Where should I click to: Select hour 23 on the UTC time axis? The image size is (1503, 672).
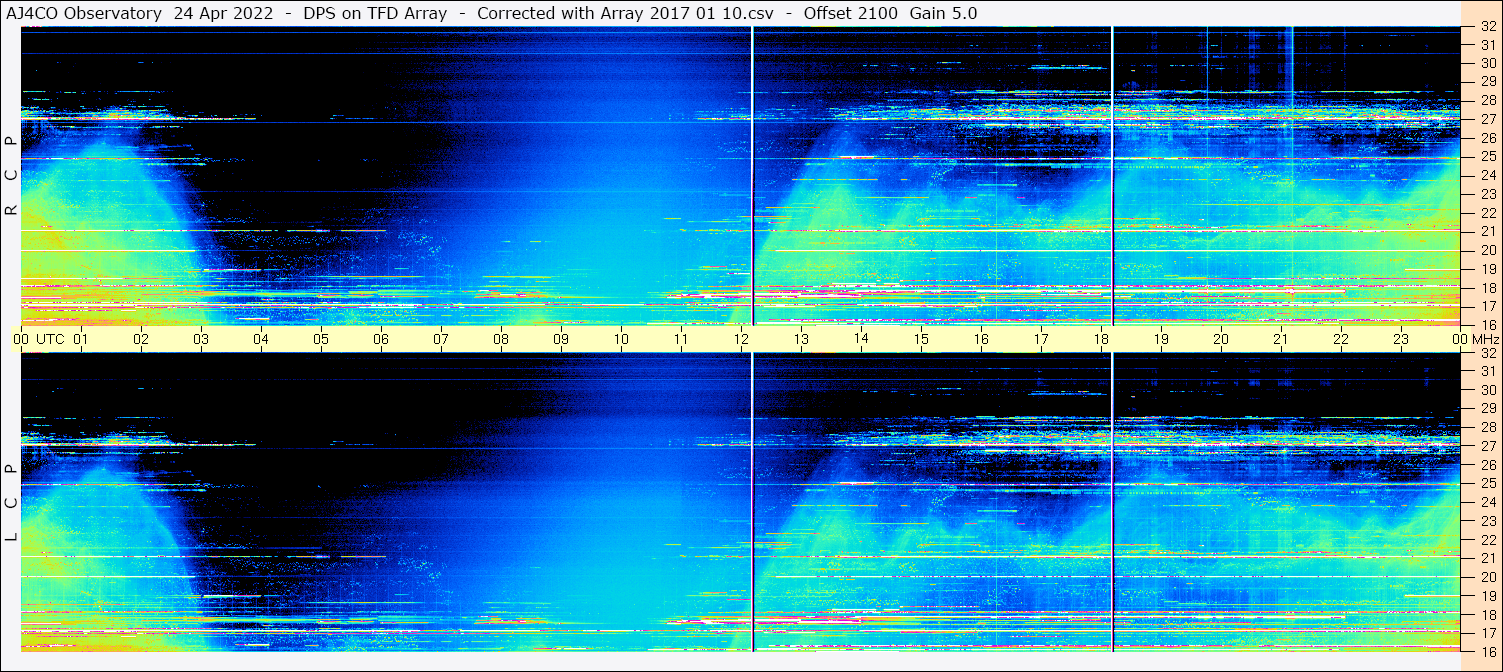1401,339
